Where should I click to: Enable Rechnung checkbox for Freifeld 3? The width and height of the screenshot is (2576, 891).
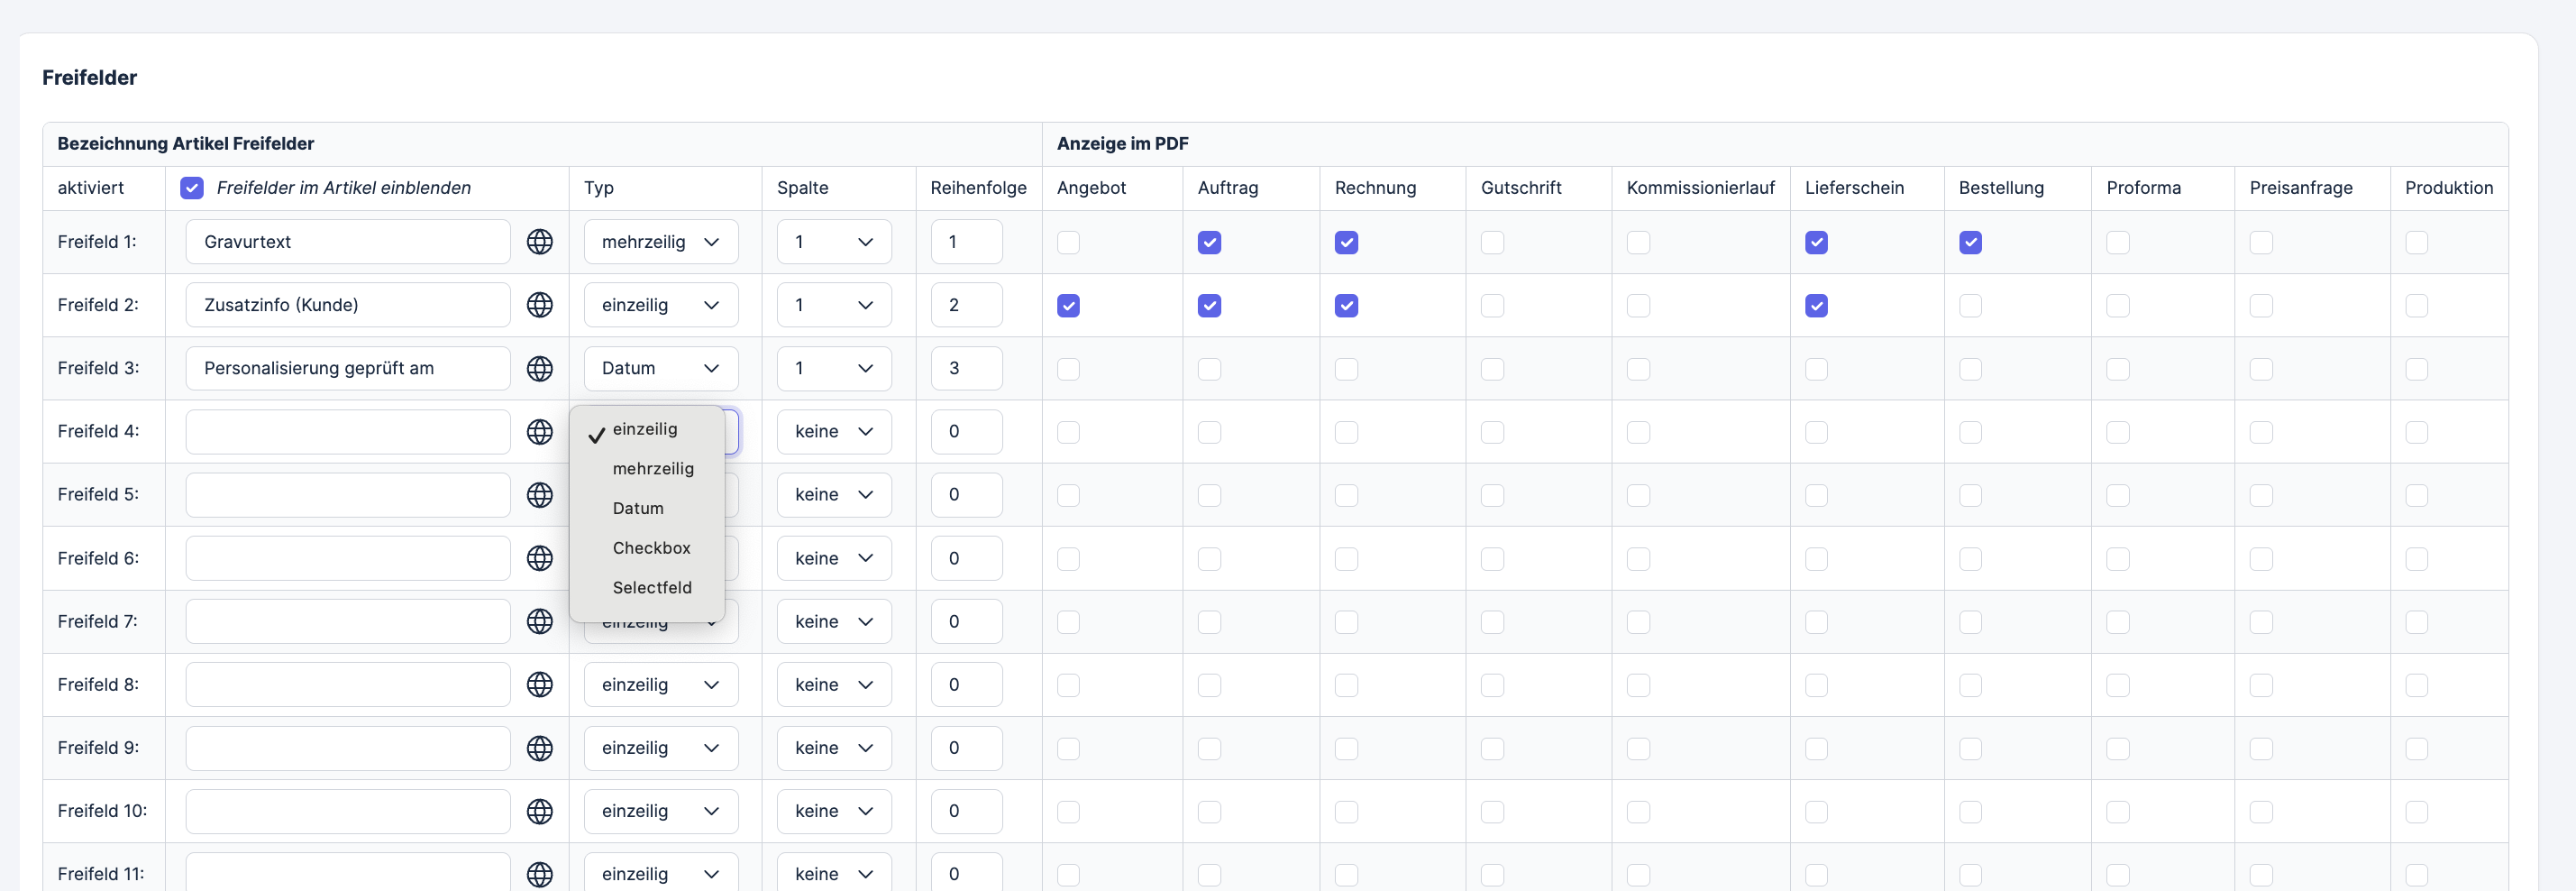click(x=1346, y=369)
